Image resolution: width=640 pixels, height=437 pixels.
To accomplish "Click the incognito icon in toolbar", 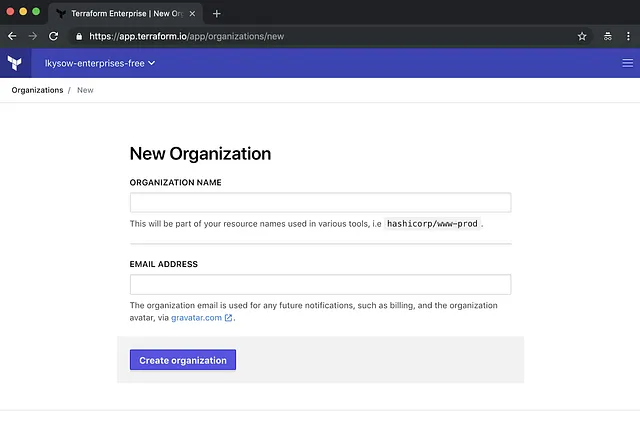I will click(608, 36).
